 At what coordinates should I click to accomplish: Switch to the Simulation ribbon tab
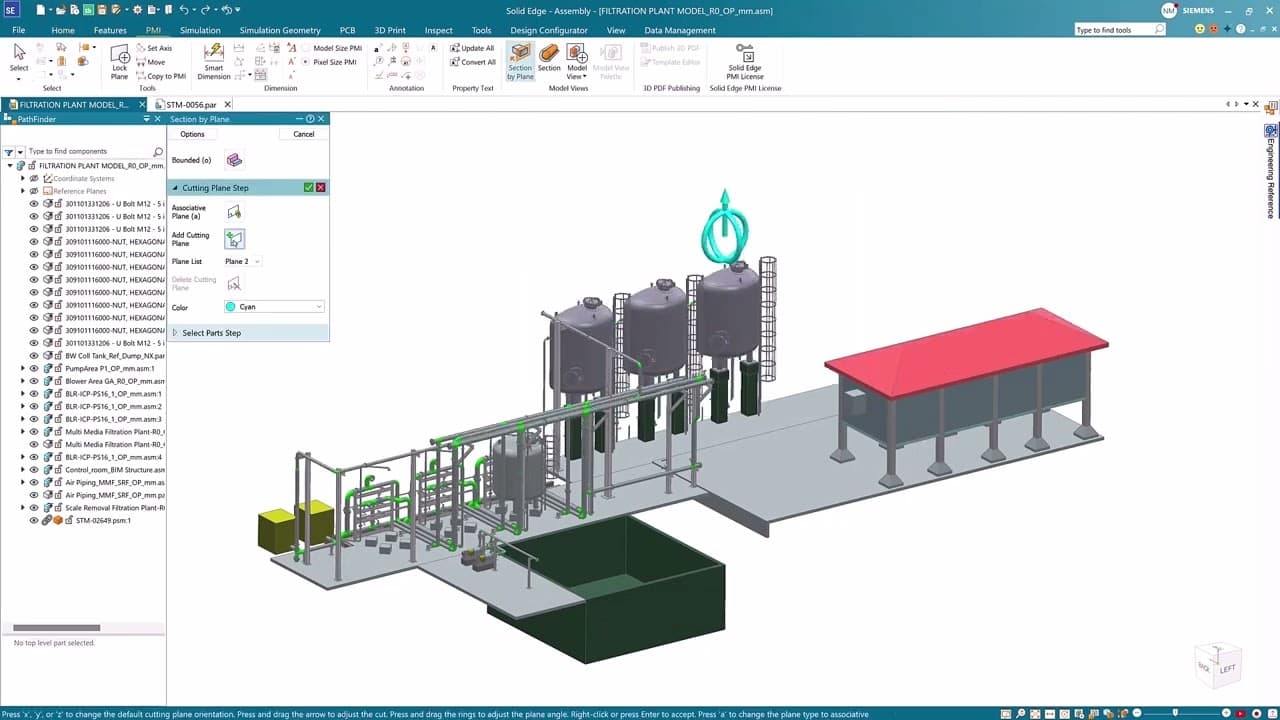click(200, 30)
